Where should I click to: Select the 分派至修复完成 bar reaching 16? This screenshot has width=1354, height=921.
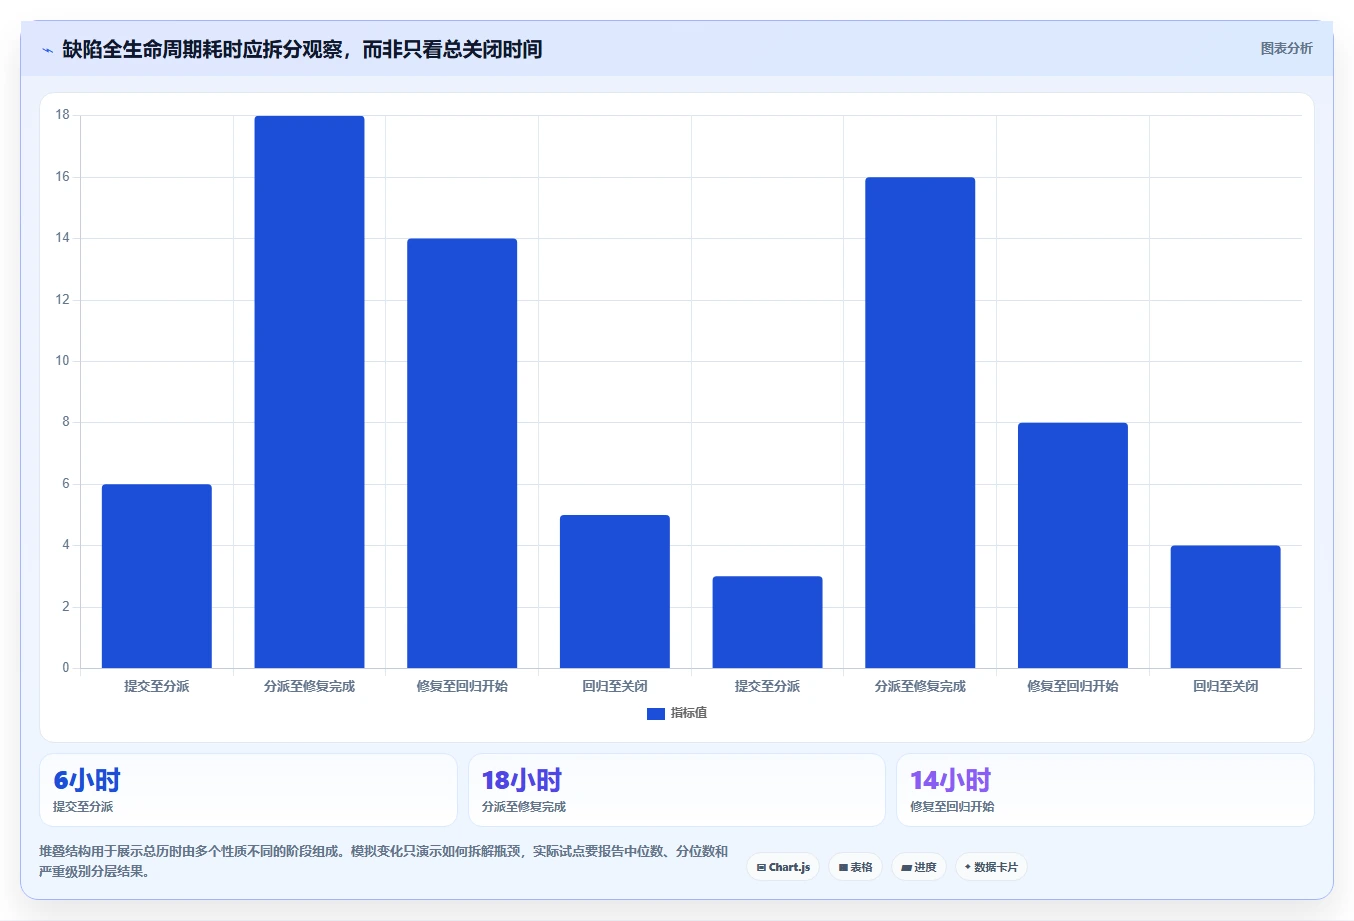click(x=920, y=422)
